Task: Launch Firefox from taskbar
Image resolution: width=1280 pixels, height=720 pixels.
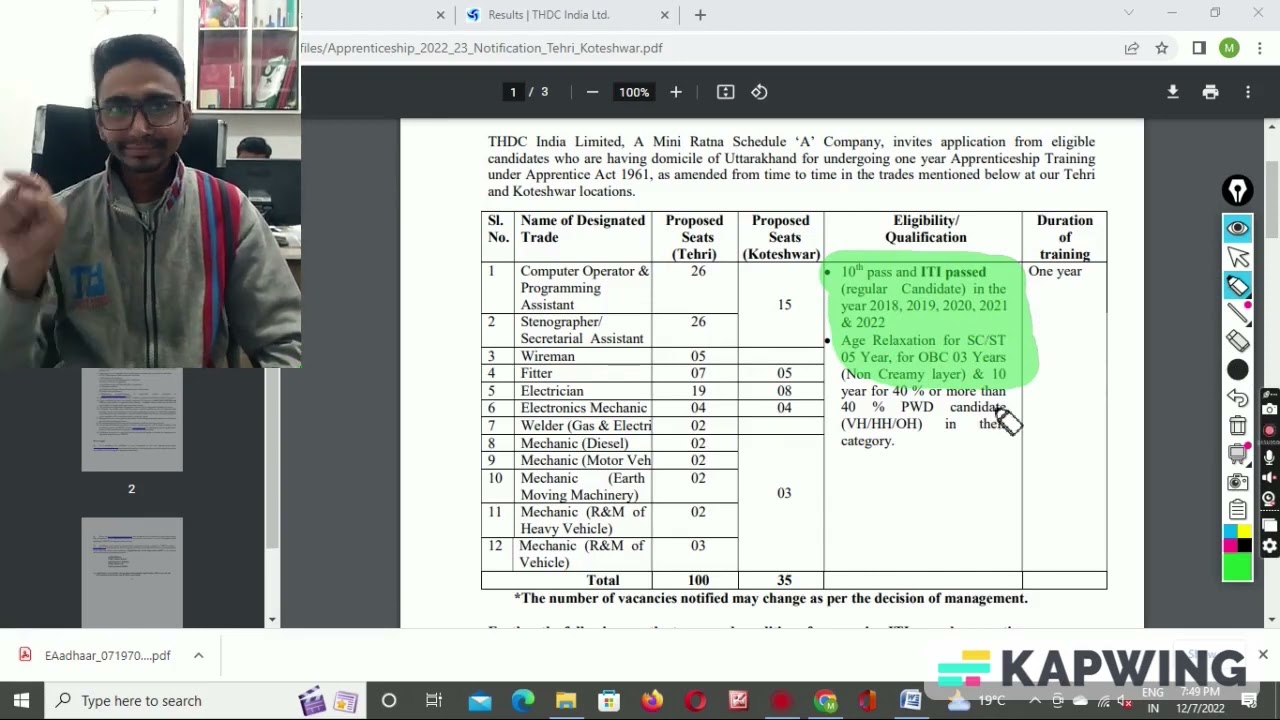Action: coord(652,701)
